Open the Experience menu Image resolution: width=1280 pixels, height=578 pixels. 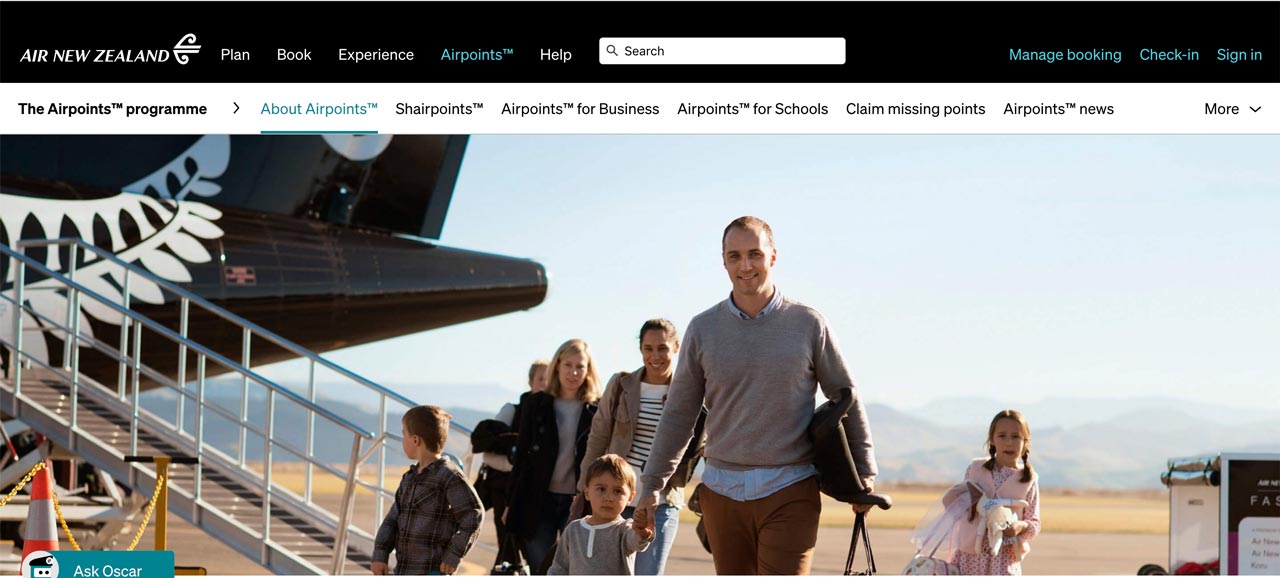click(376, 55)
